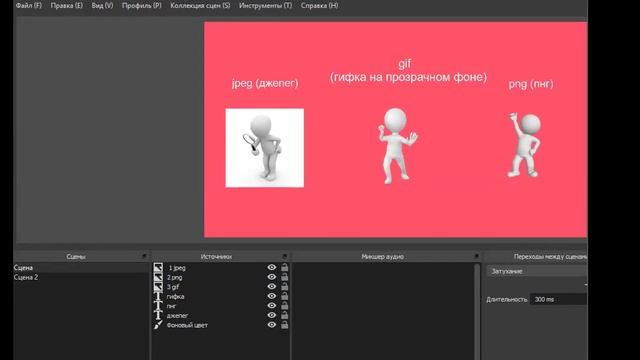Select the 'пнг' source name
This screenshot has height=360, width=640.
171,306
